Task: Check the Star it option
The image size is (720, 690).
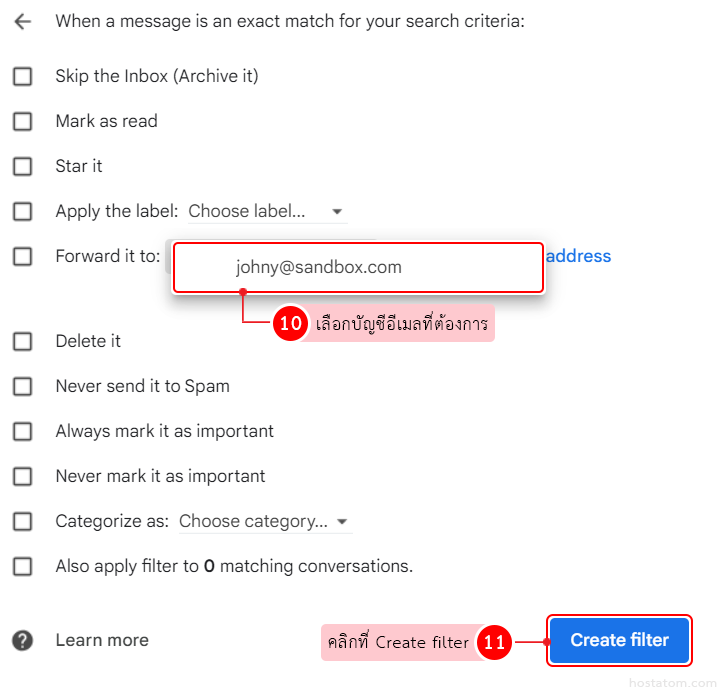Action: click(22, 166)
